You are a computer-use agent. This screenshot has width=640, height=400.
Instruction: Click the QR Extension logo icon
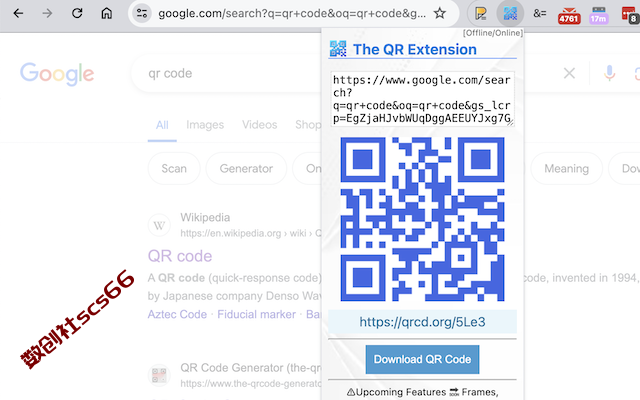(338, 49)
